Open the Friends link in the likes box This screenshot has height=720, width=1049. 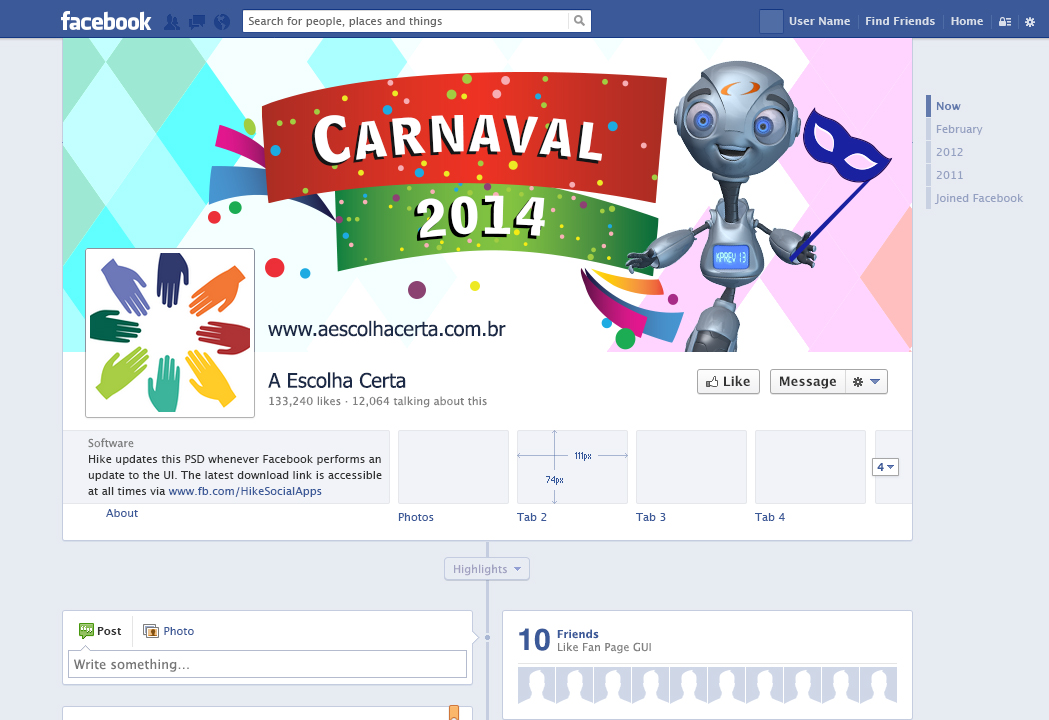pyautogui.click(x=577, y=634)
